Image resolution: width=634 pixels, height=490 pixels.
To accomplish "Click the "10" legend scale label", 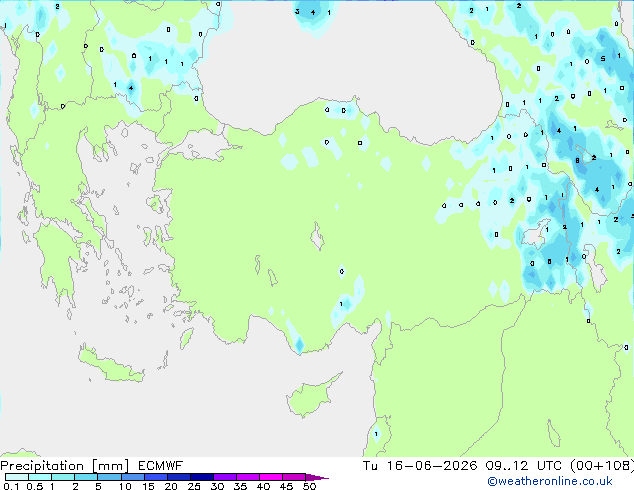I will tap(125, 486).
